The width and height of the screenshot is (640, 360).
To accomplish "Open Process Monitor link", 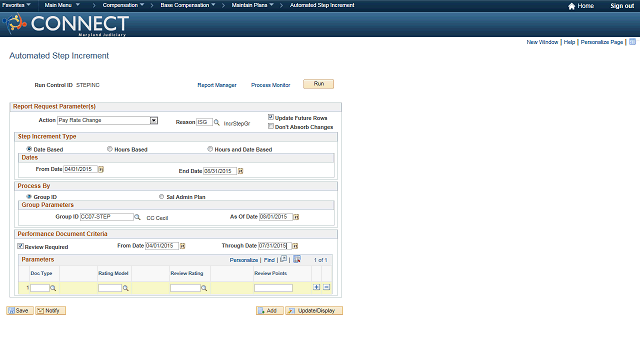I will [x=271, y=85].
